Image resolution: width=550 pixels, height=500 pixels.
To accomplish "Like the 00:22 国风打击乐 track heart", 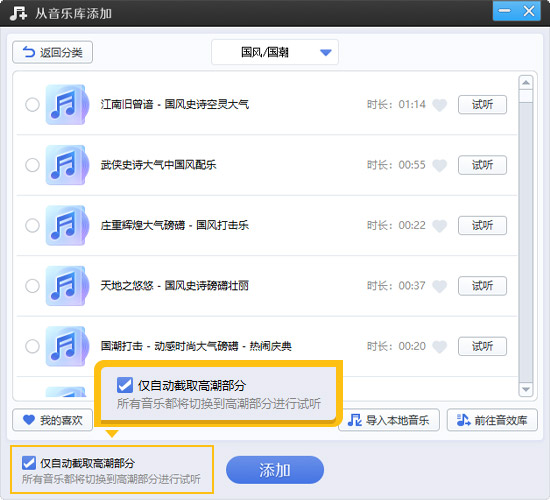I will click(x=440, y=226).
